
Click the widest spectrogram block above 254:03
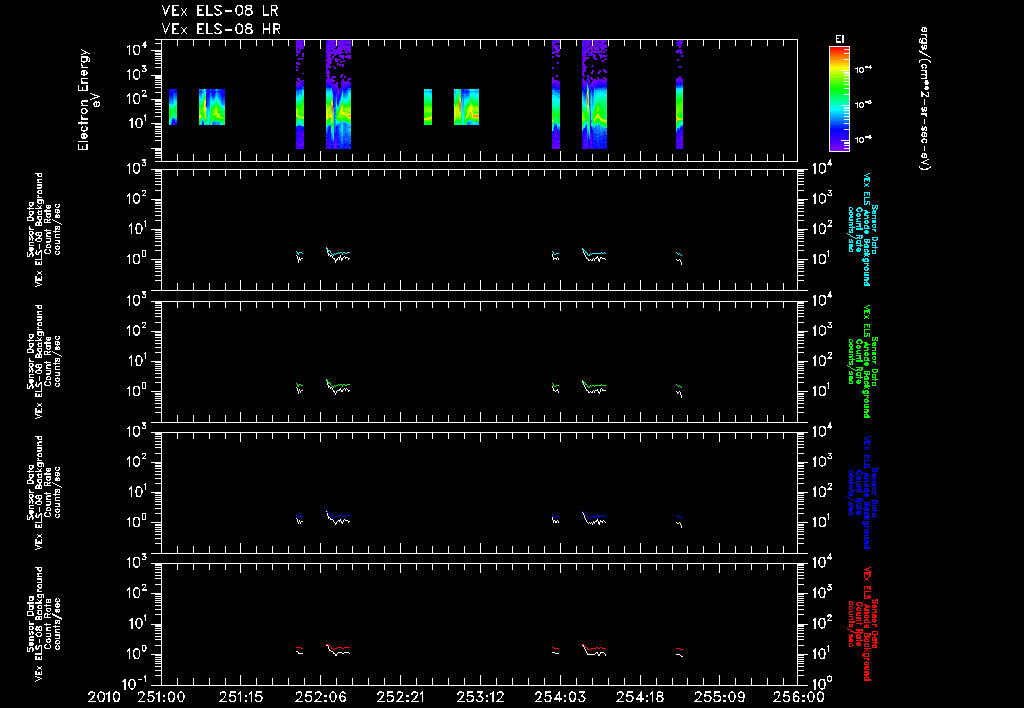594,94
